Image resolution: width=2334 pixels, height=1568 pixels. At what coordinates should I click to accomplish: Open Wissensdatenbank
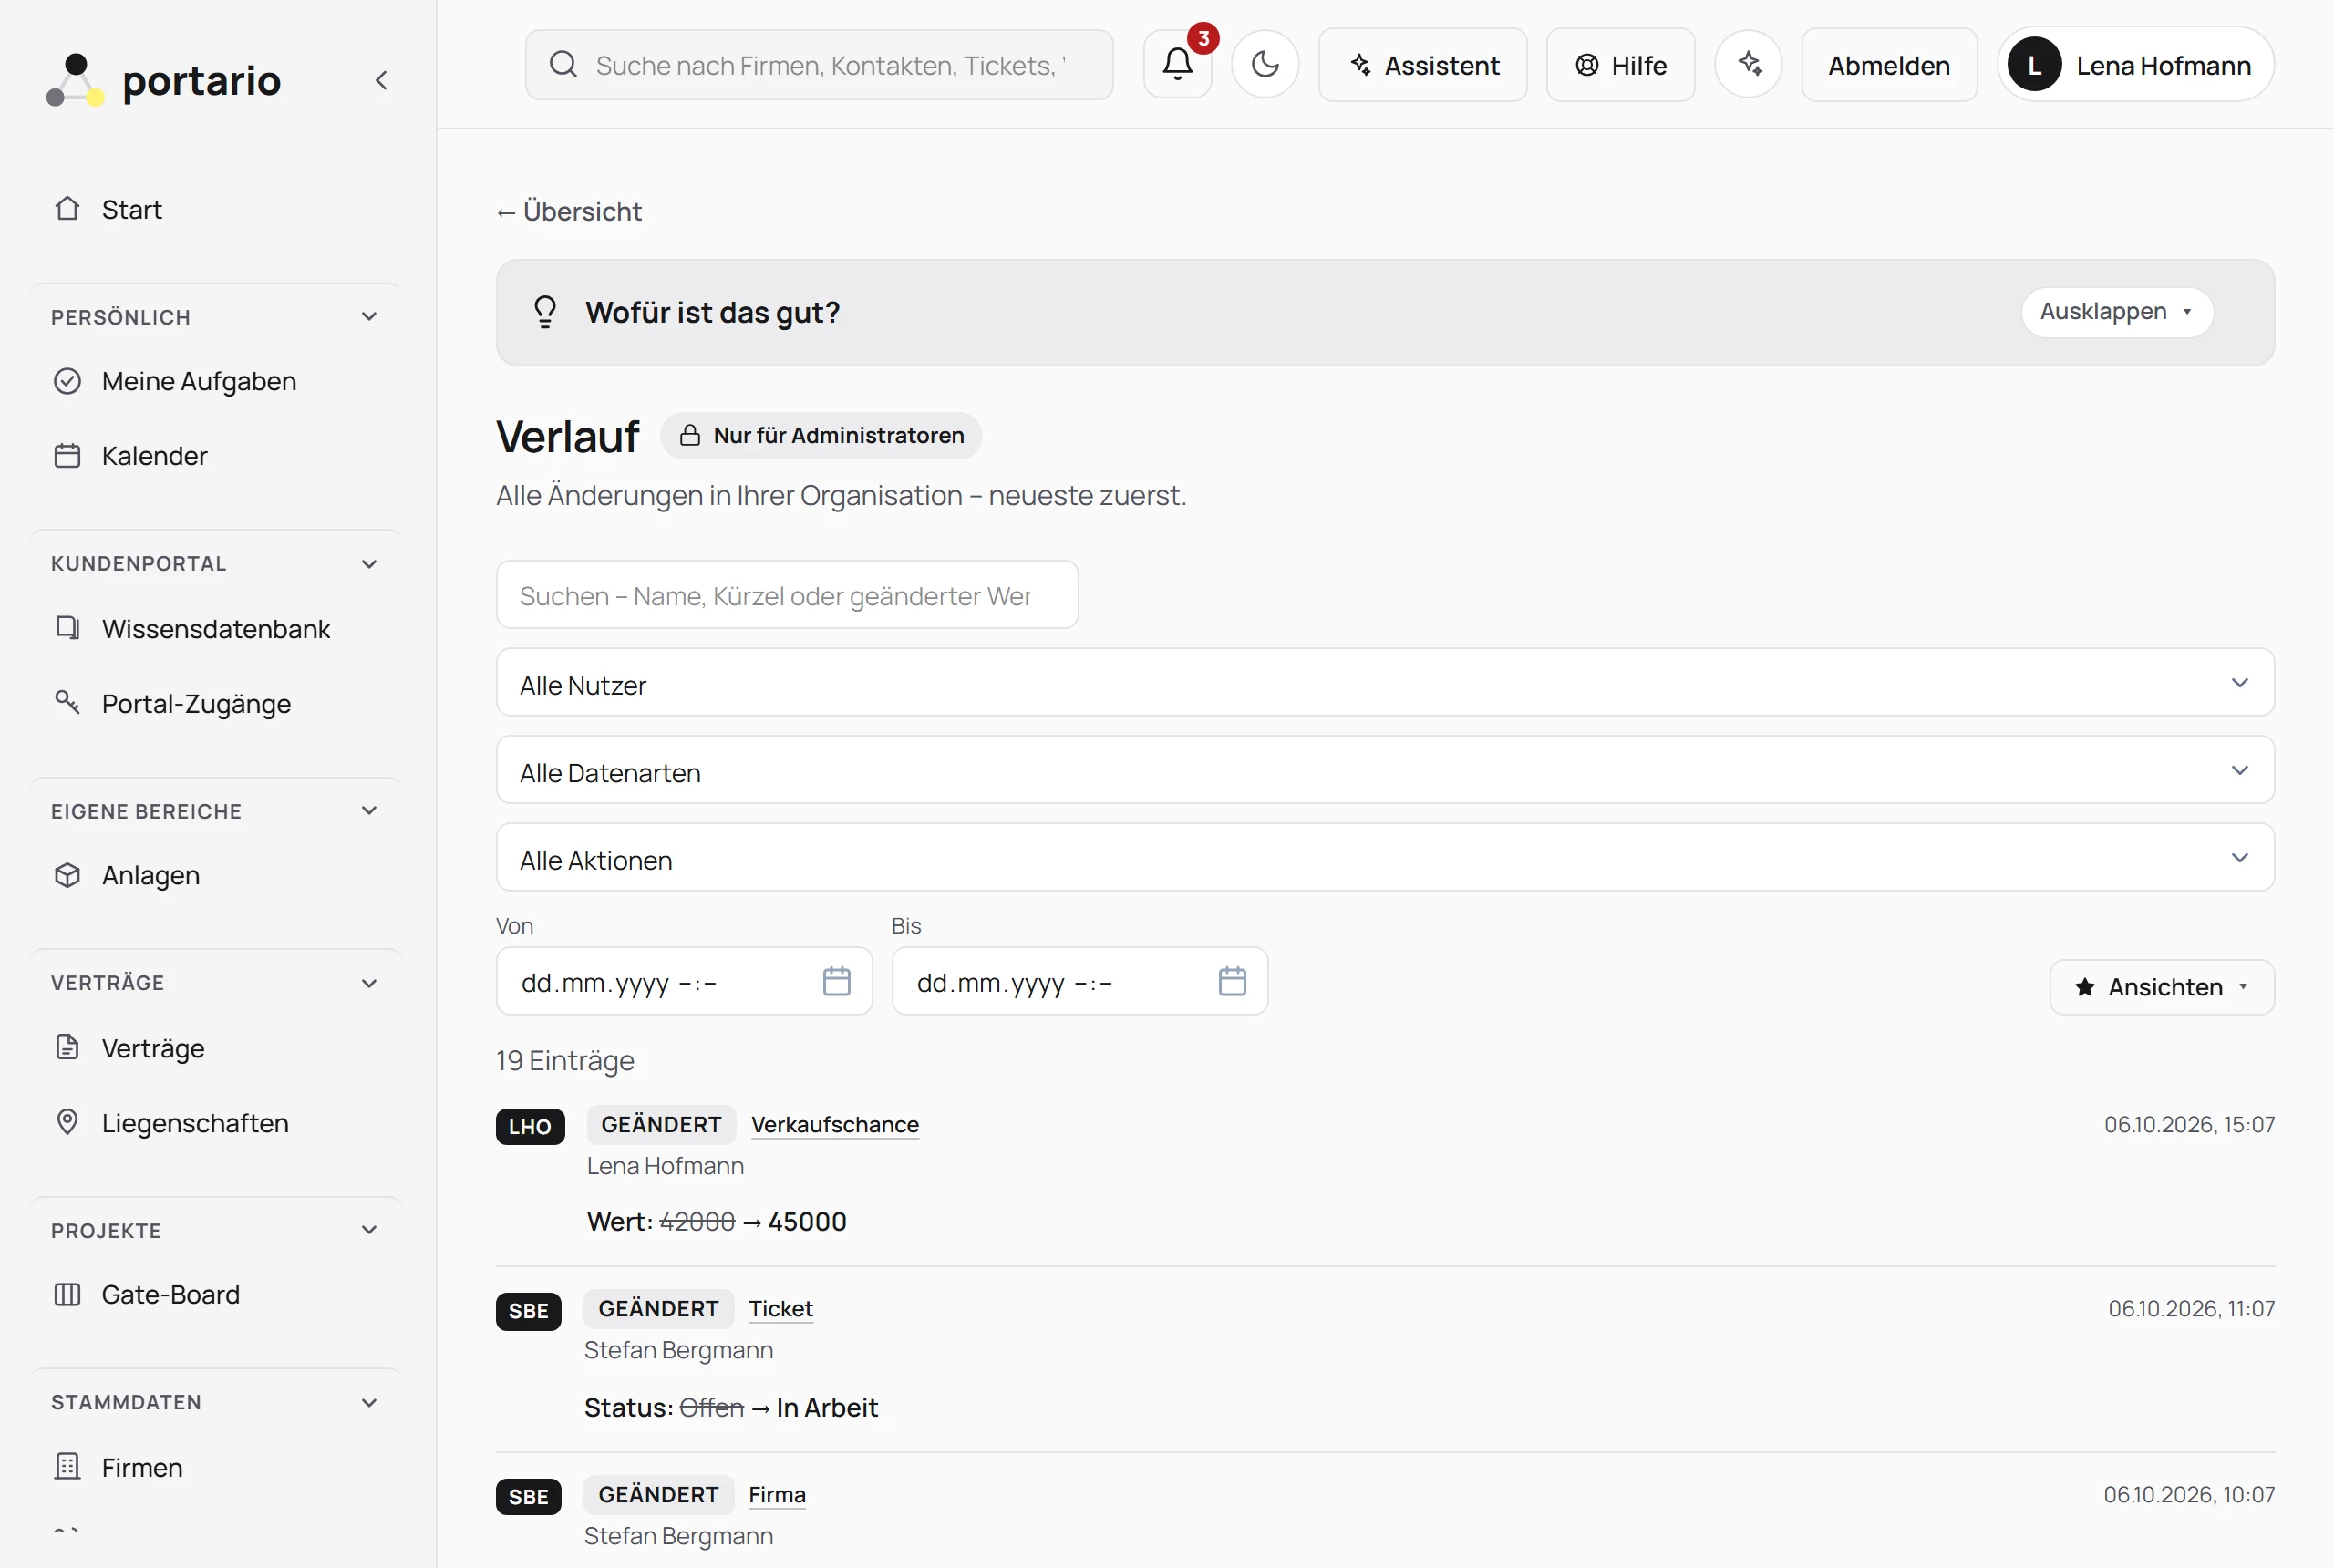217,628
